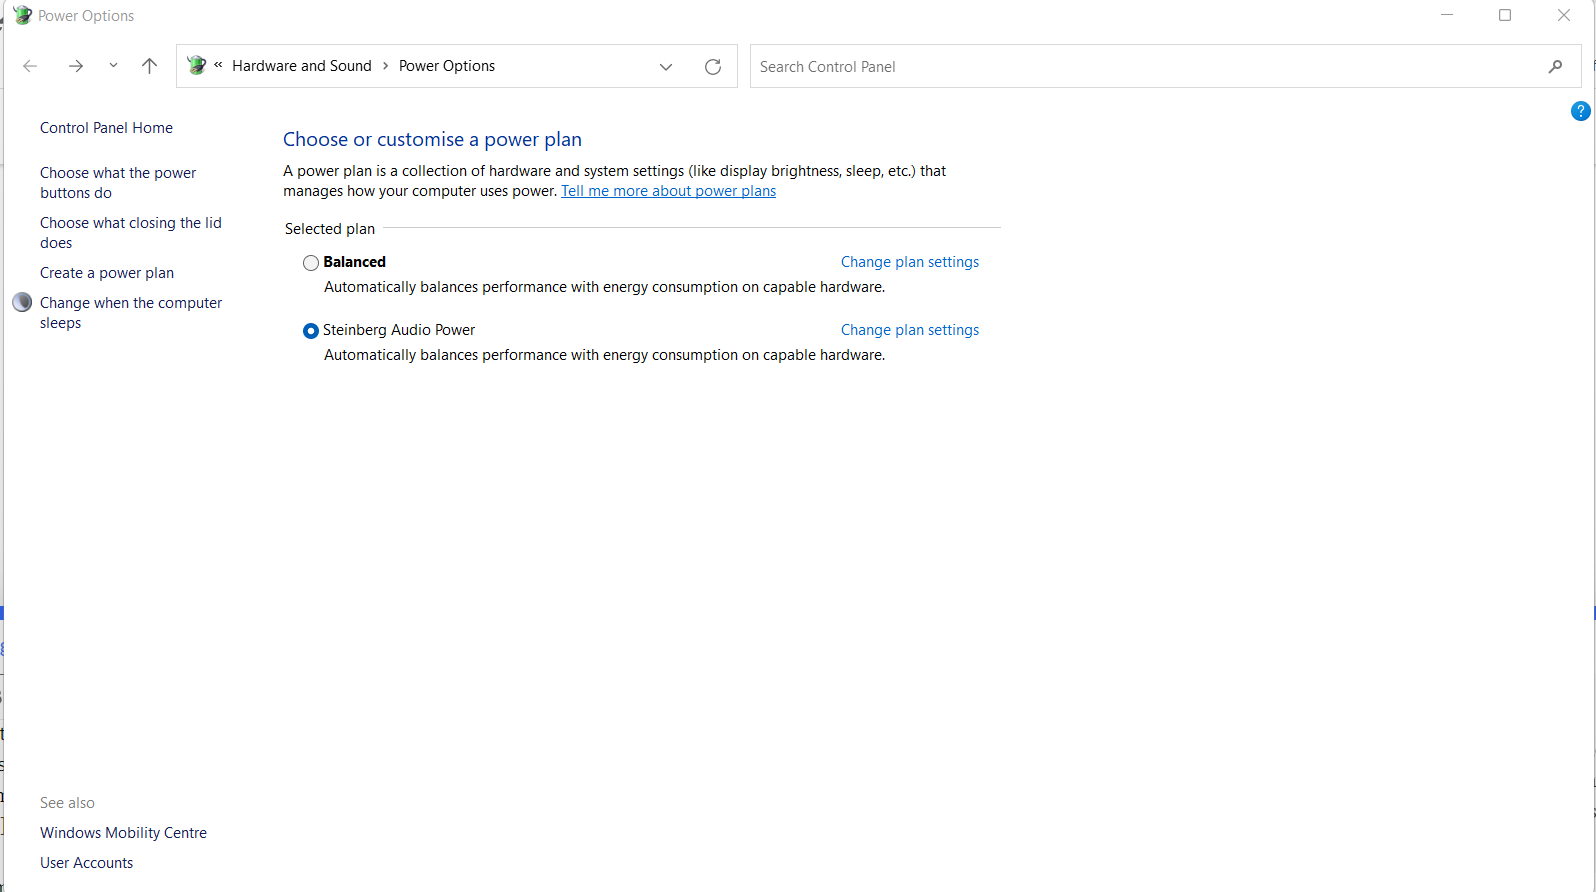Click the Search Control Panel field
This screenshot has height=892, width=1596.
click(1140, 67)
